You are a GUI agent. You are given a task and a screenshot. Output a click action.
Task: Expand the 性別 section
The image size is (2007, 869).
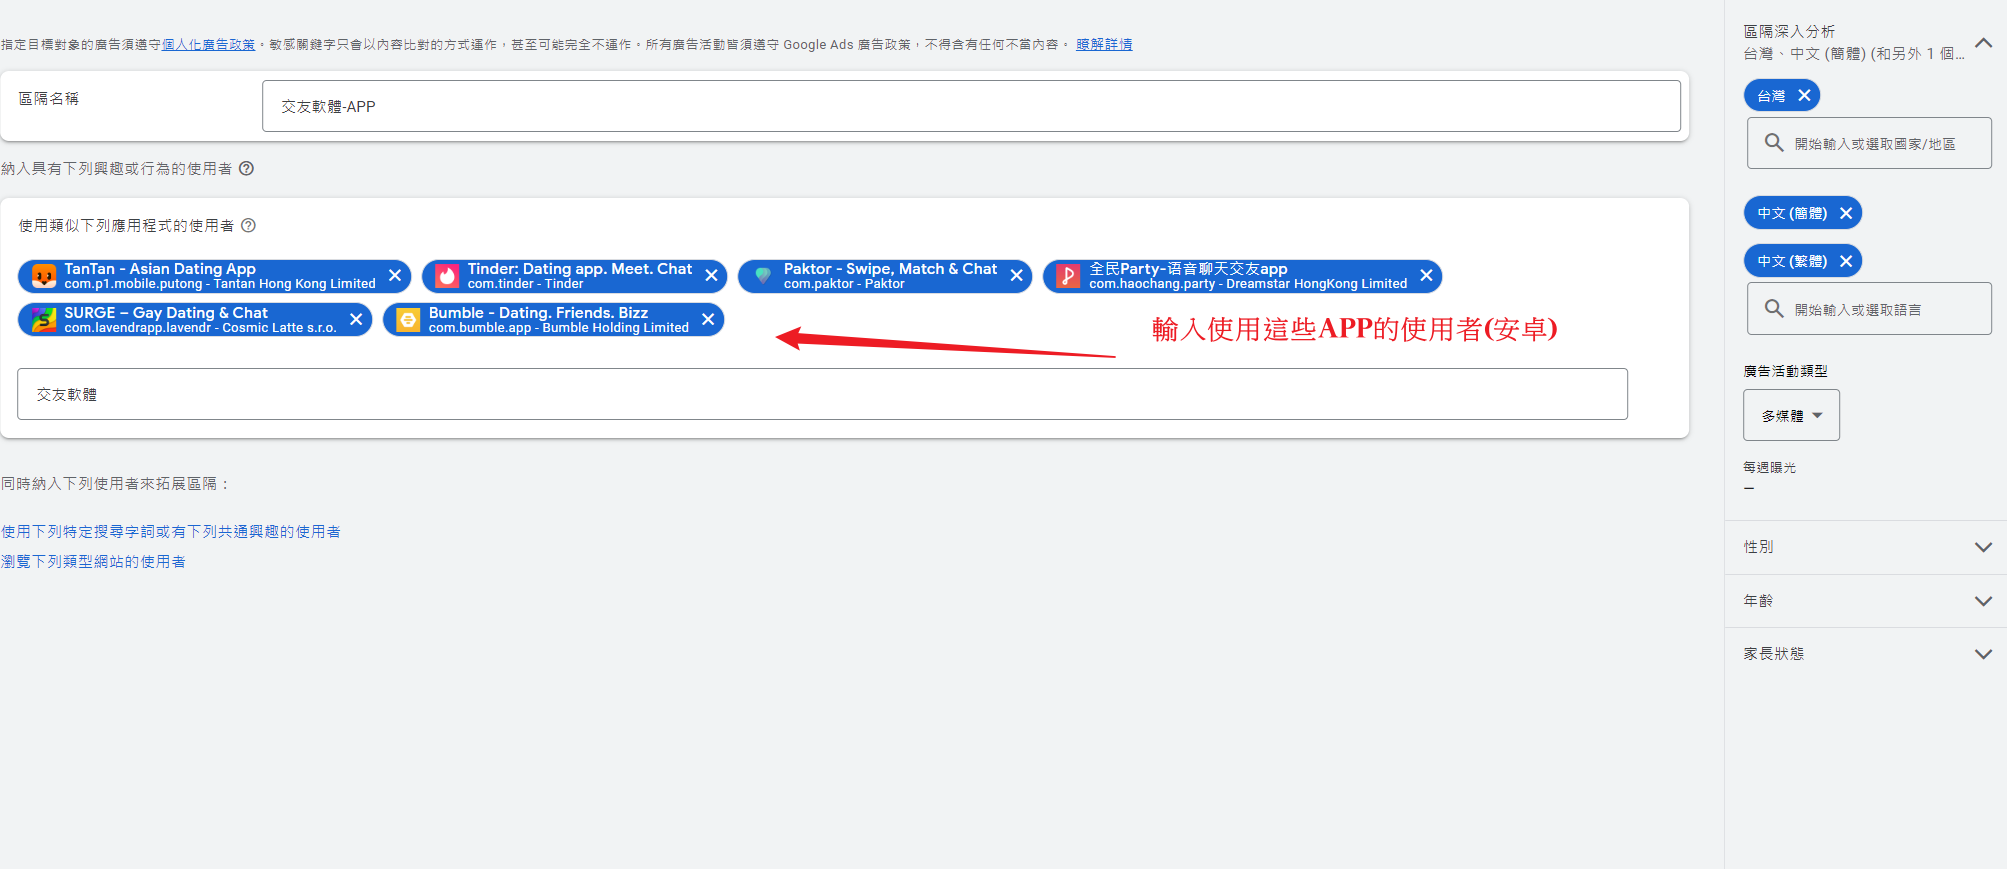(1984, 547)
